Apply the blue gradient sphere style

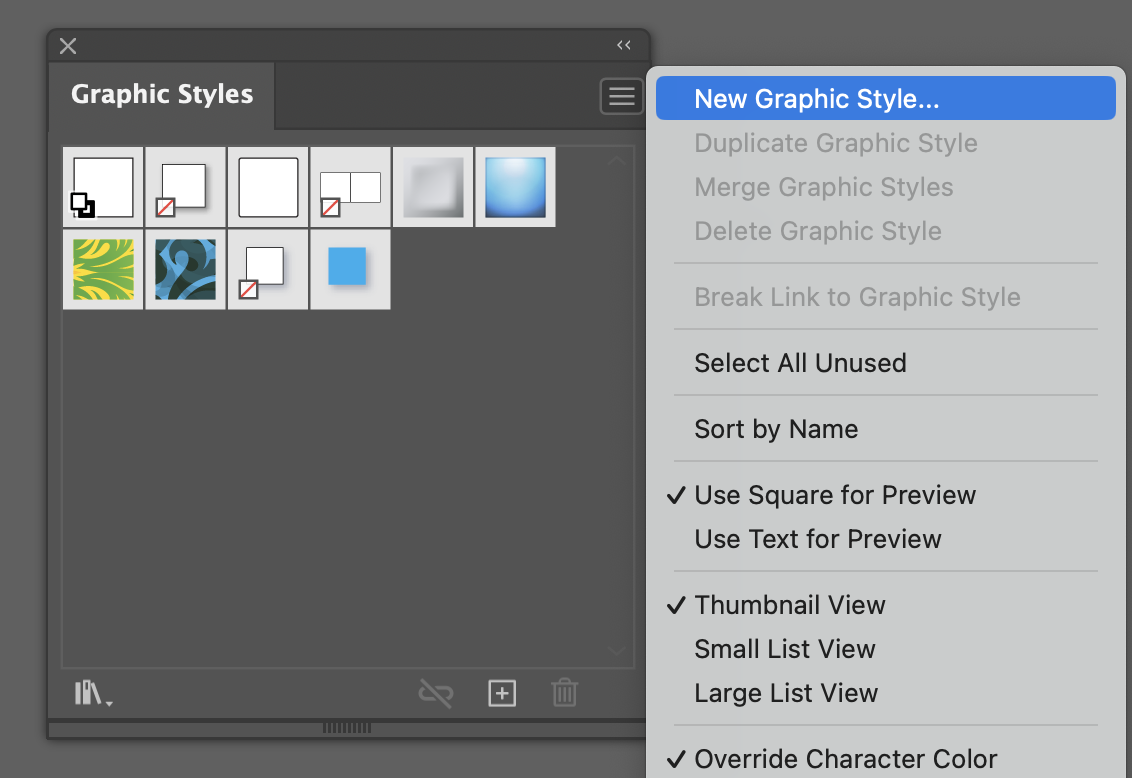tap(515, 186)
